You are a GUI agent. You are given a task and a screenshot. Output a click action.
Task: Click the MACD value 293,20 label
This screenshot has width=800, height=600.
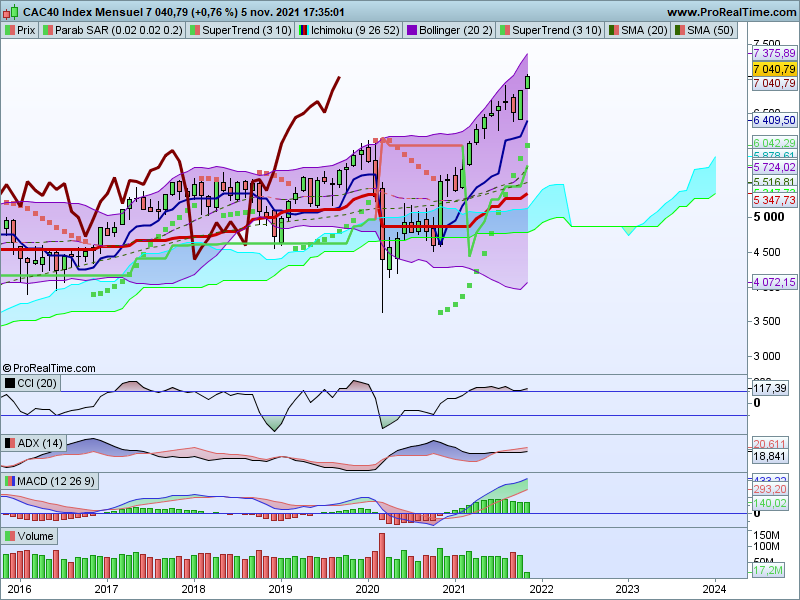(770, 489)
